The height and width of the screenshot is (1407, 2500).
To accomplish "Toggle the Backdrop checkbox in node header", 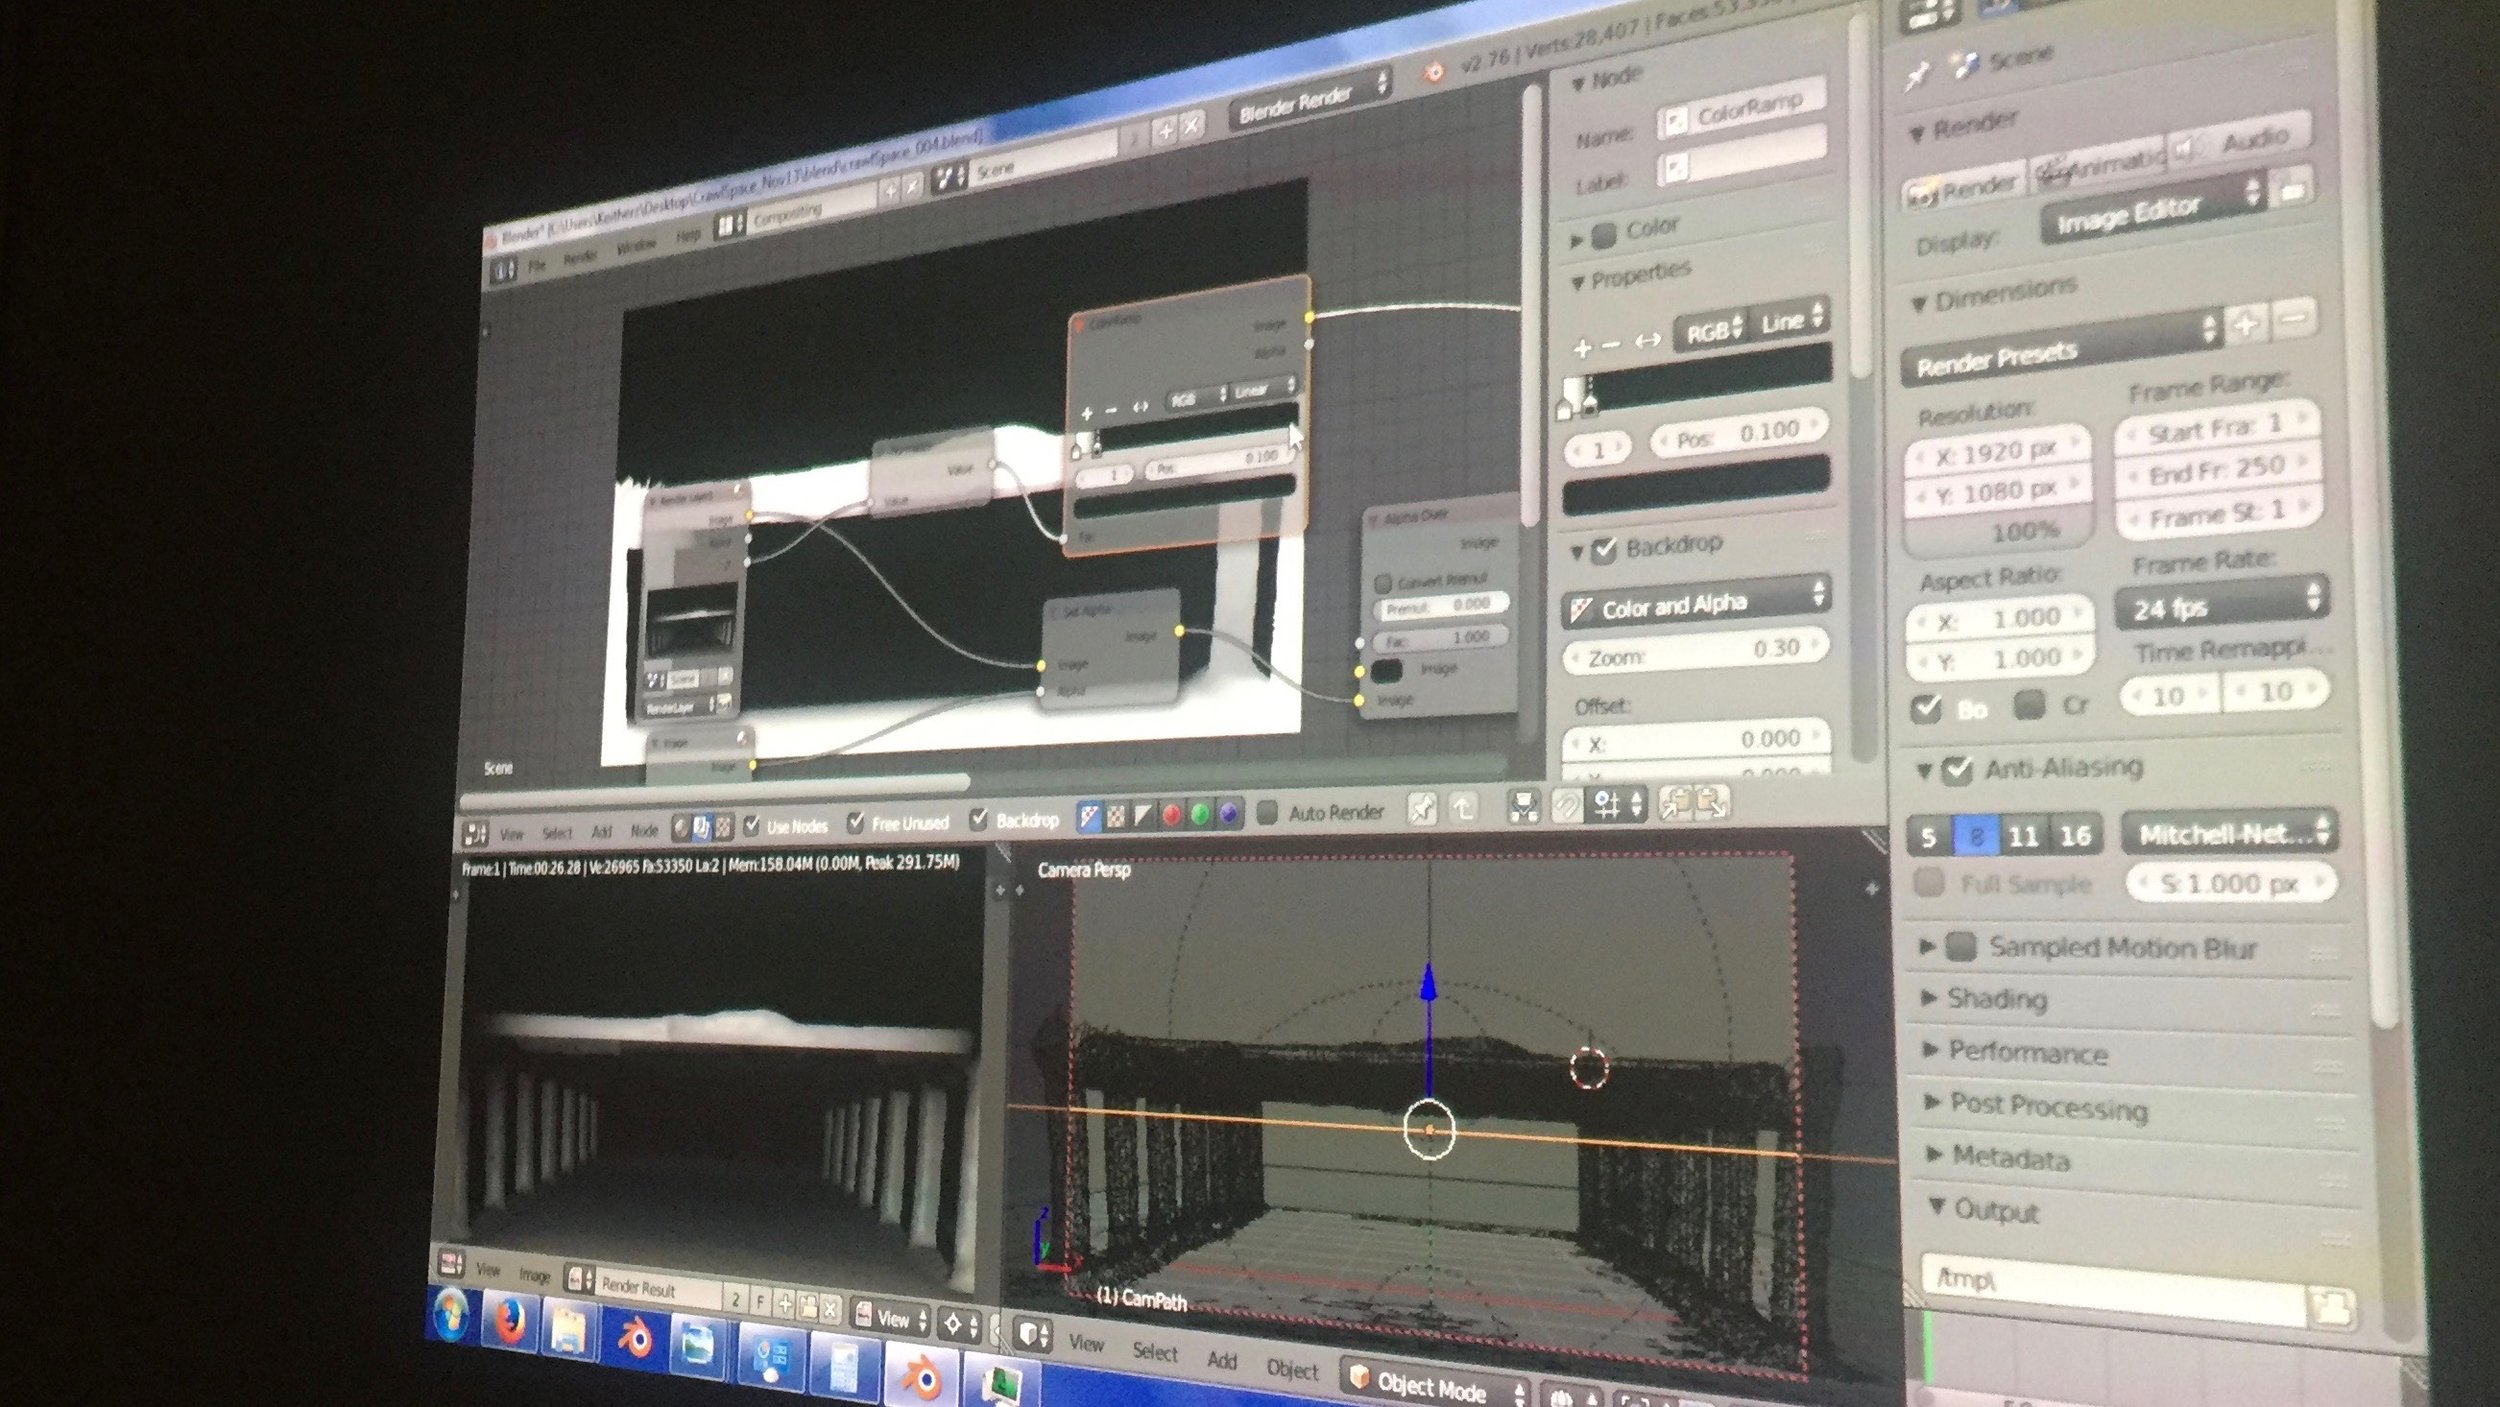I will click(x=980, y=818).
